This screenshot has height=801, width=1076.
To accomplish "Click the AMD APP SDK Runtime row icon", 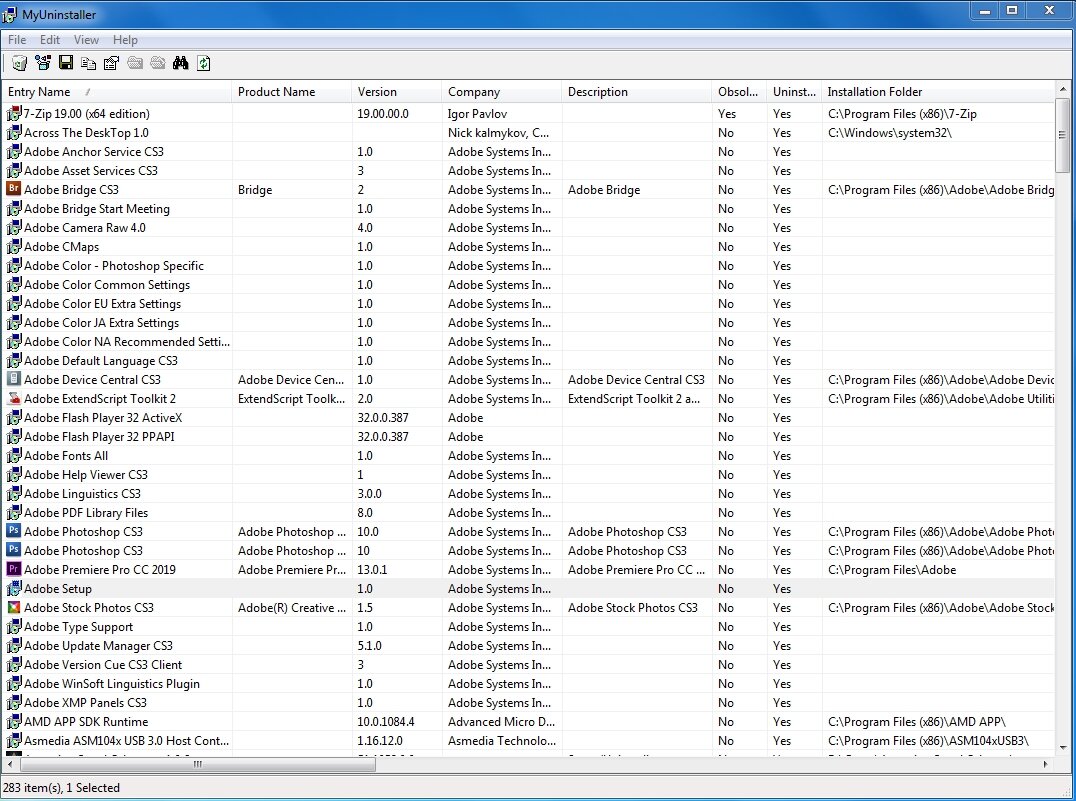I will (x=14, y=721).
